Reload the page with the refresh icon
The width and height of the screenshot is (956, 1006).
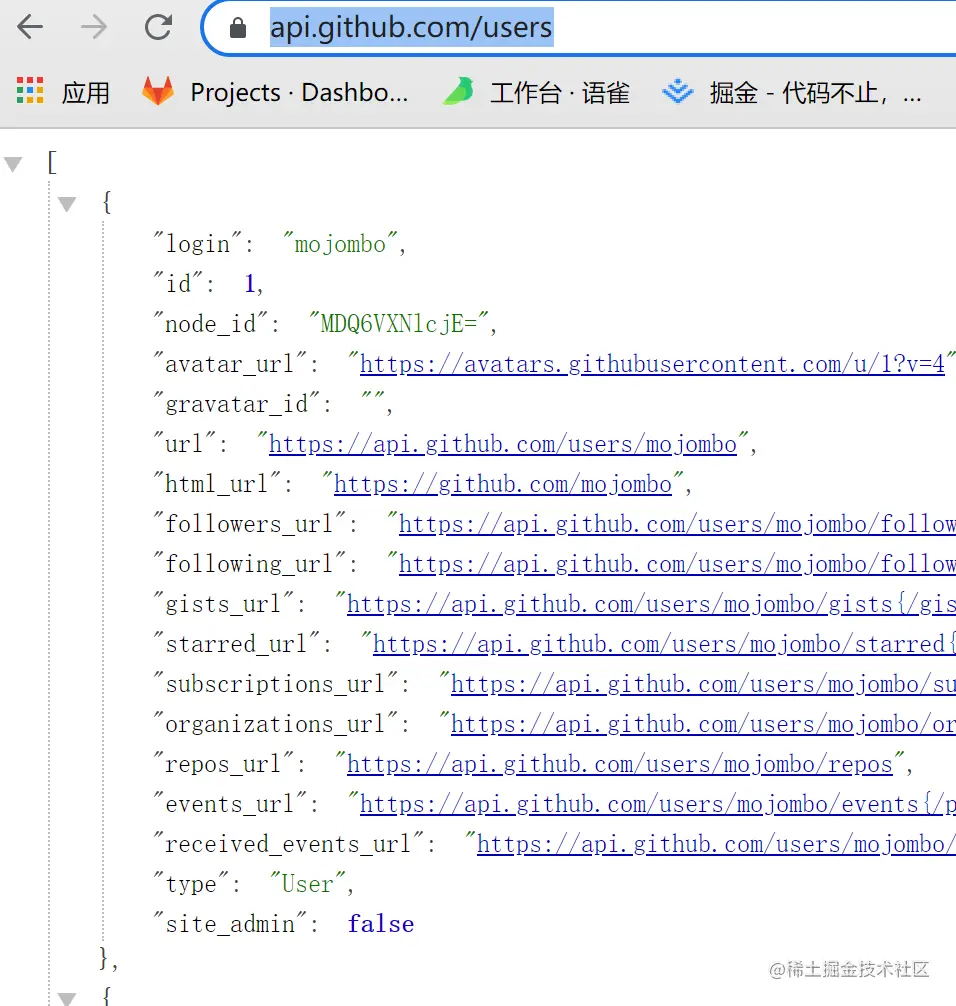[158, 27]
